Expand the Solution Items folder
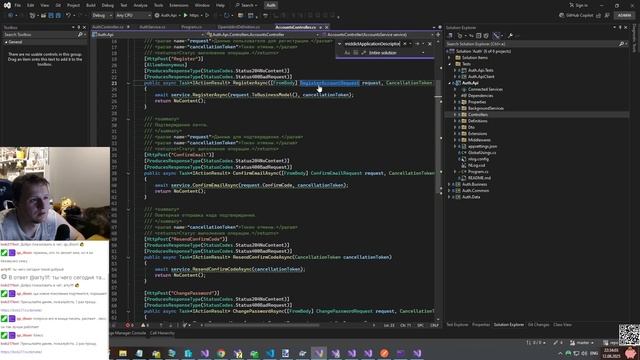The width and height of the screenshot is (640, 360). click(x=450, y=58)
